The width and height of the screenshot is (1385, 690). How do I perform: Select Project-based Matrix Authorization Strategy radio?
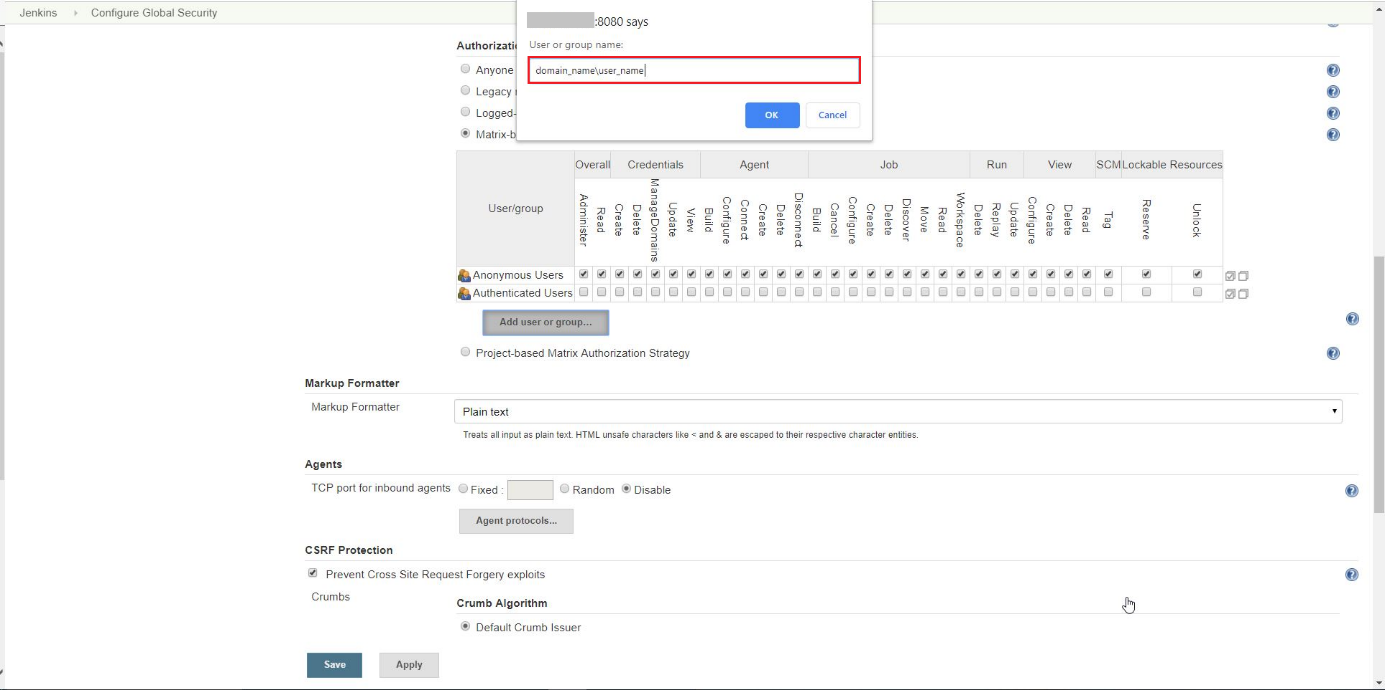(465, 352)
